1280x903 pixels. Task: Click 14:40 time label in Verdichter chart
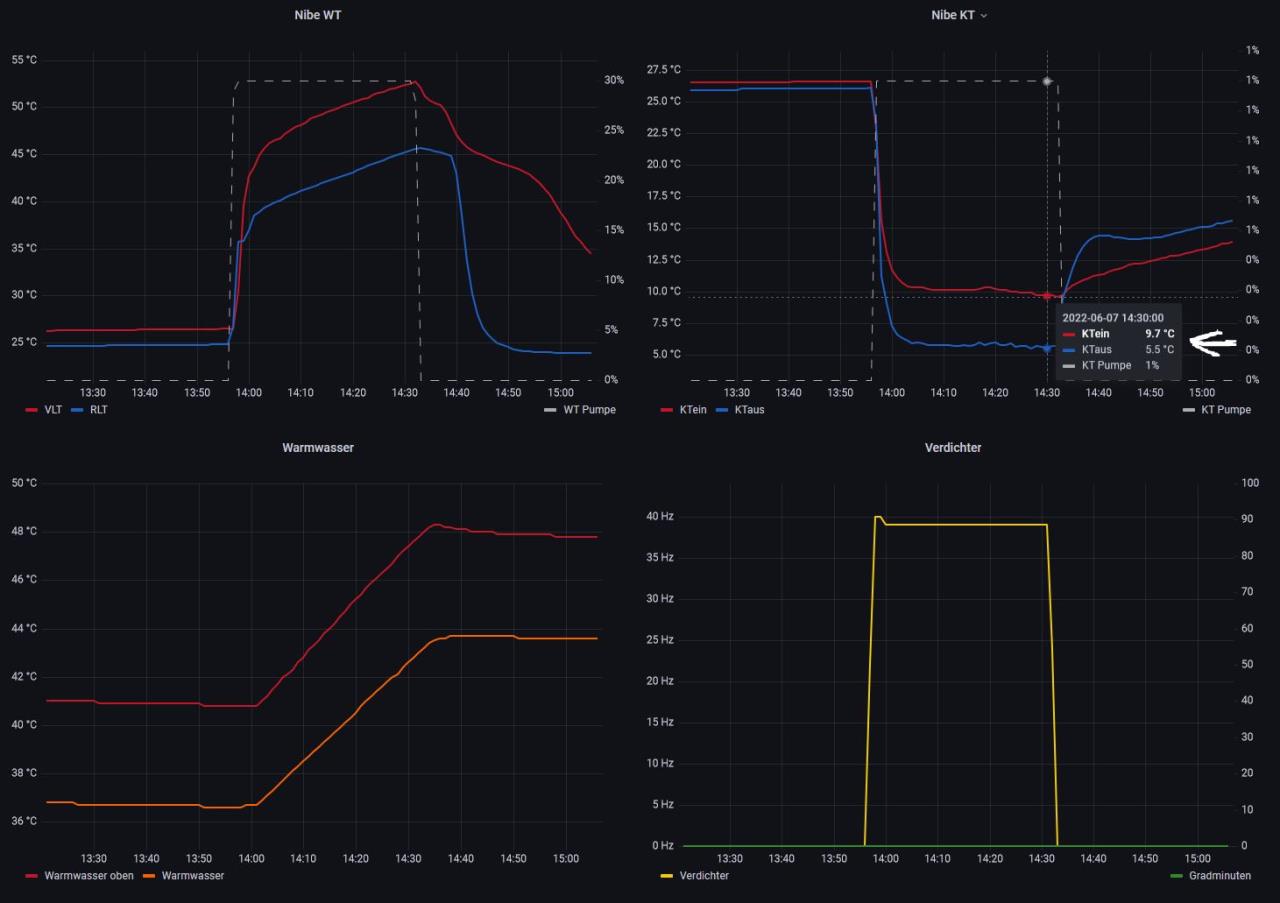pyautogui.click(x=1094, y=858)
